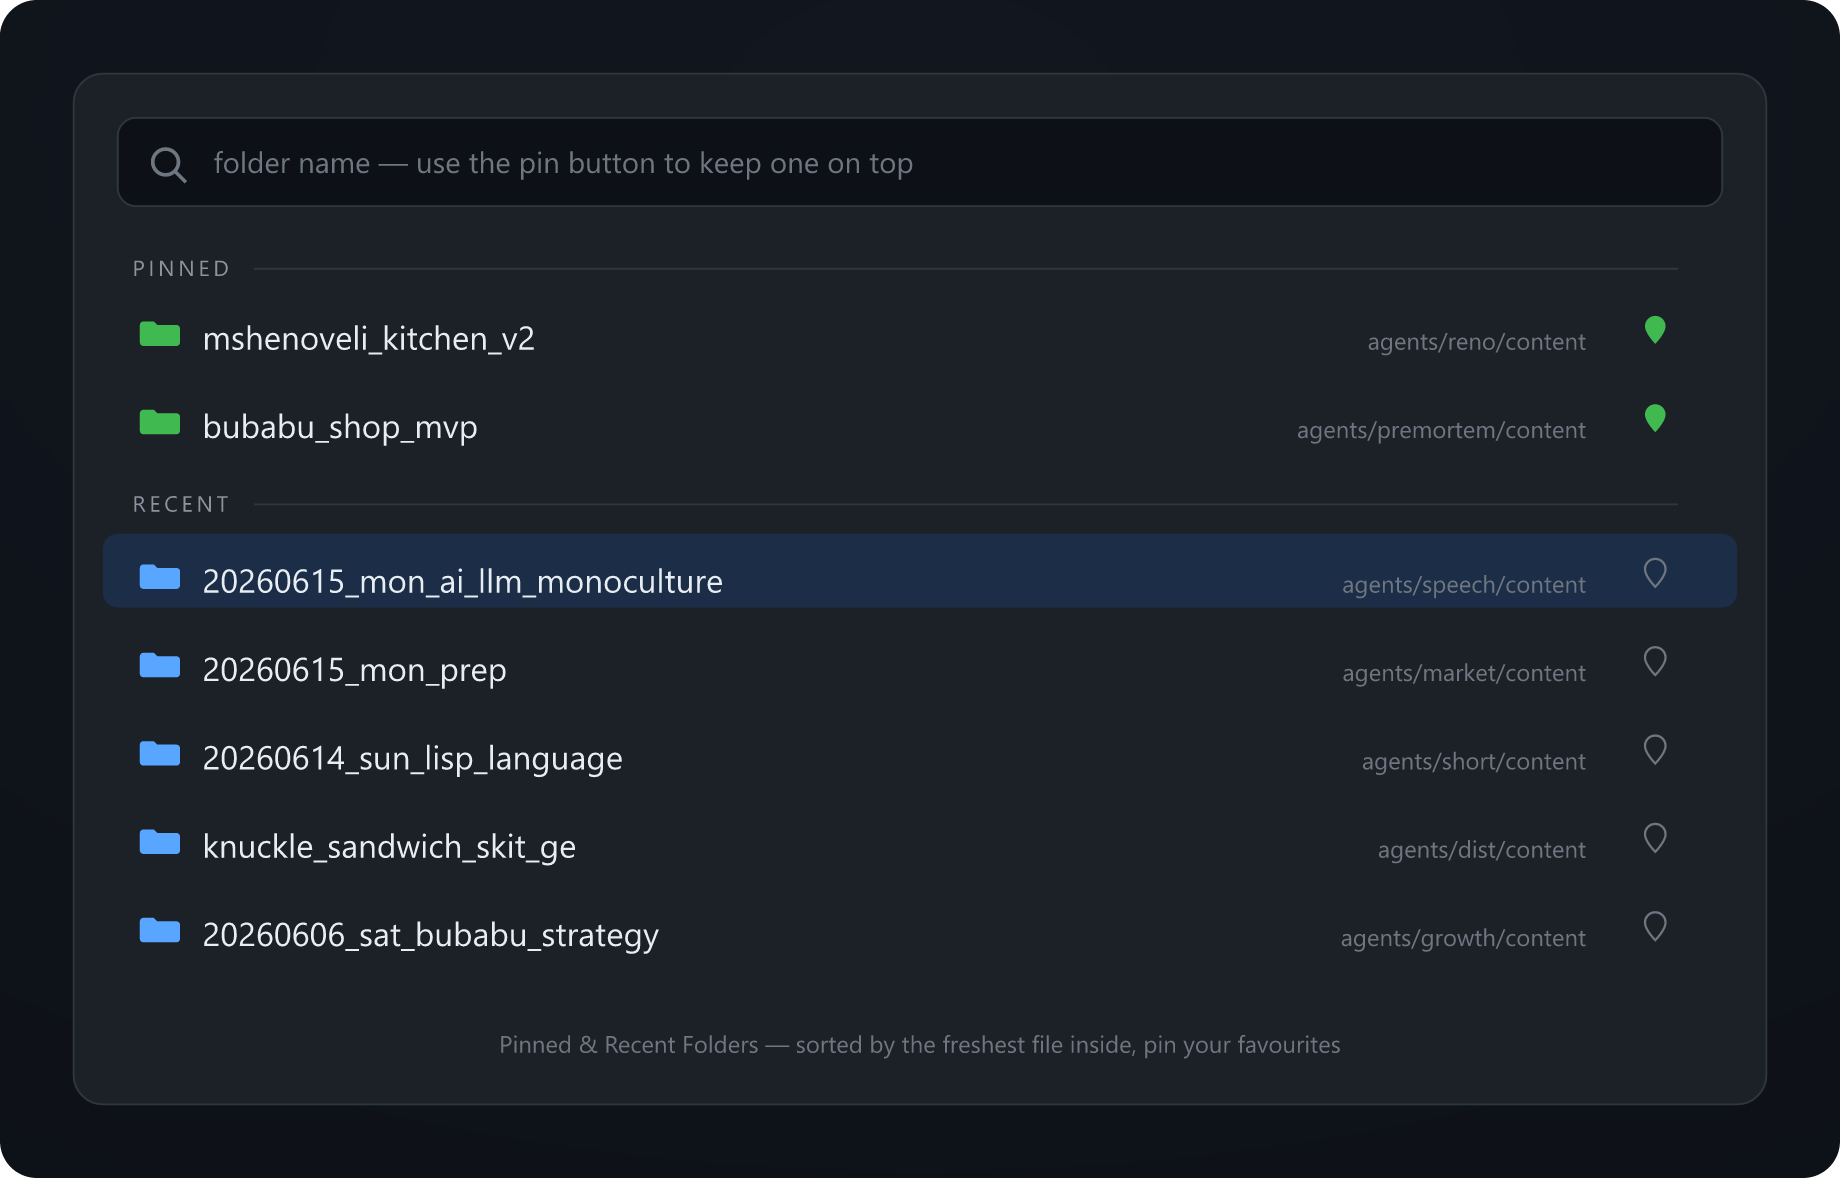
Task: Open 20260614_sun_lisp_language folder name
Action: pos(413,759)
